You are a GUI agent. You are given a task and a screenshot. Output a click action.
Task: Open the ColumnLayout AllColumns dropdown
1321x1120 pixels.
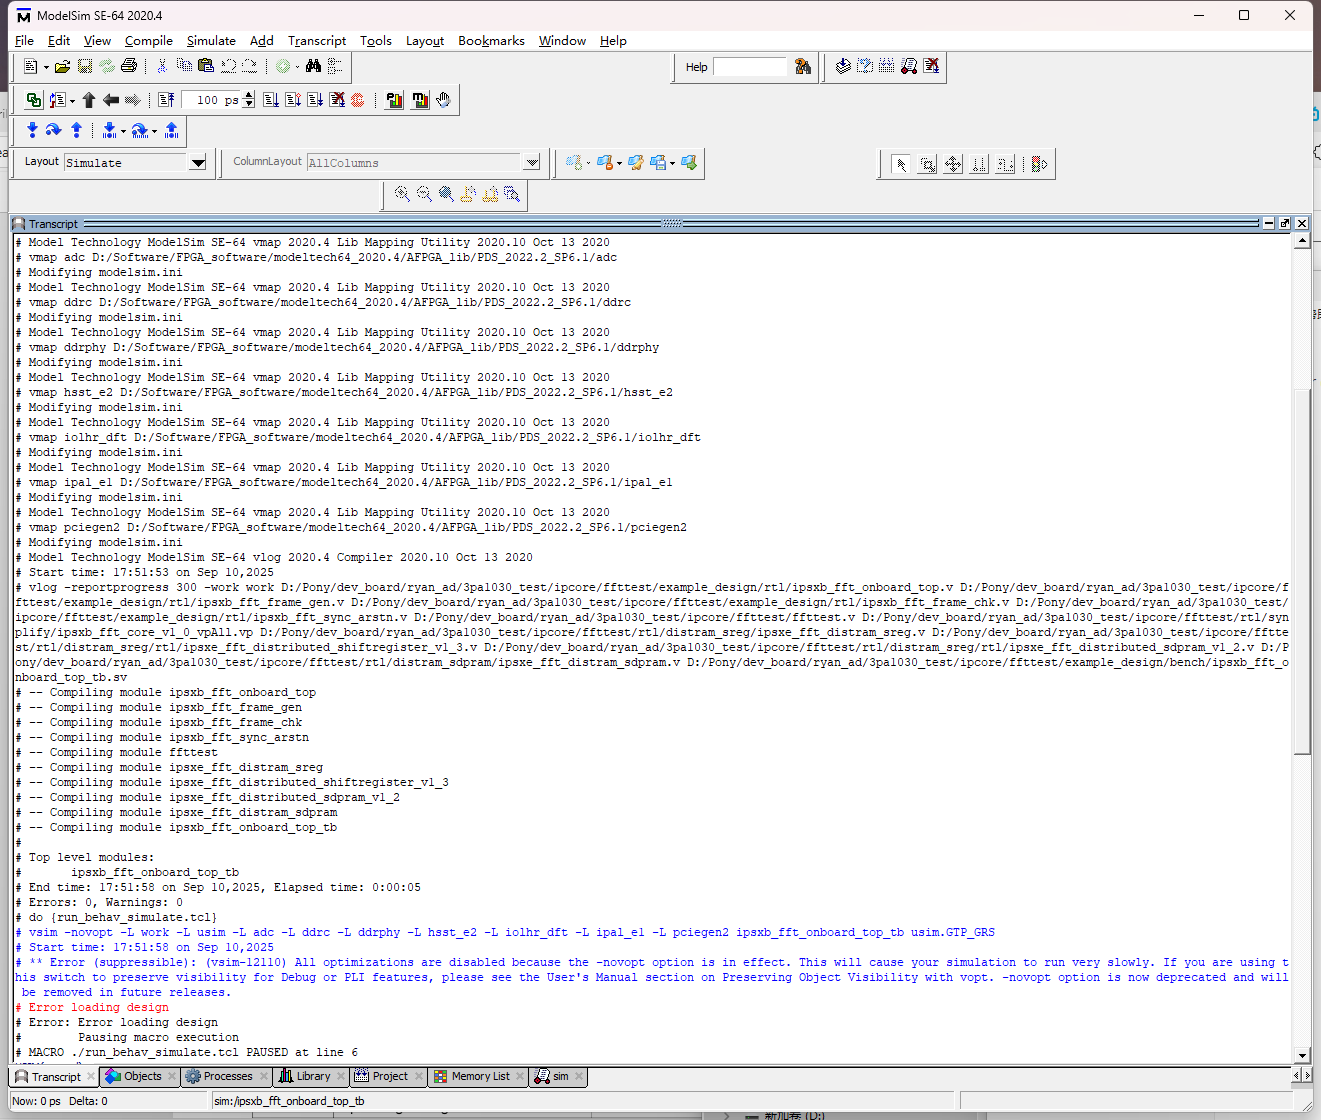[x=532, y=163]
